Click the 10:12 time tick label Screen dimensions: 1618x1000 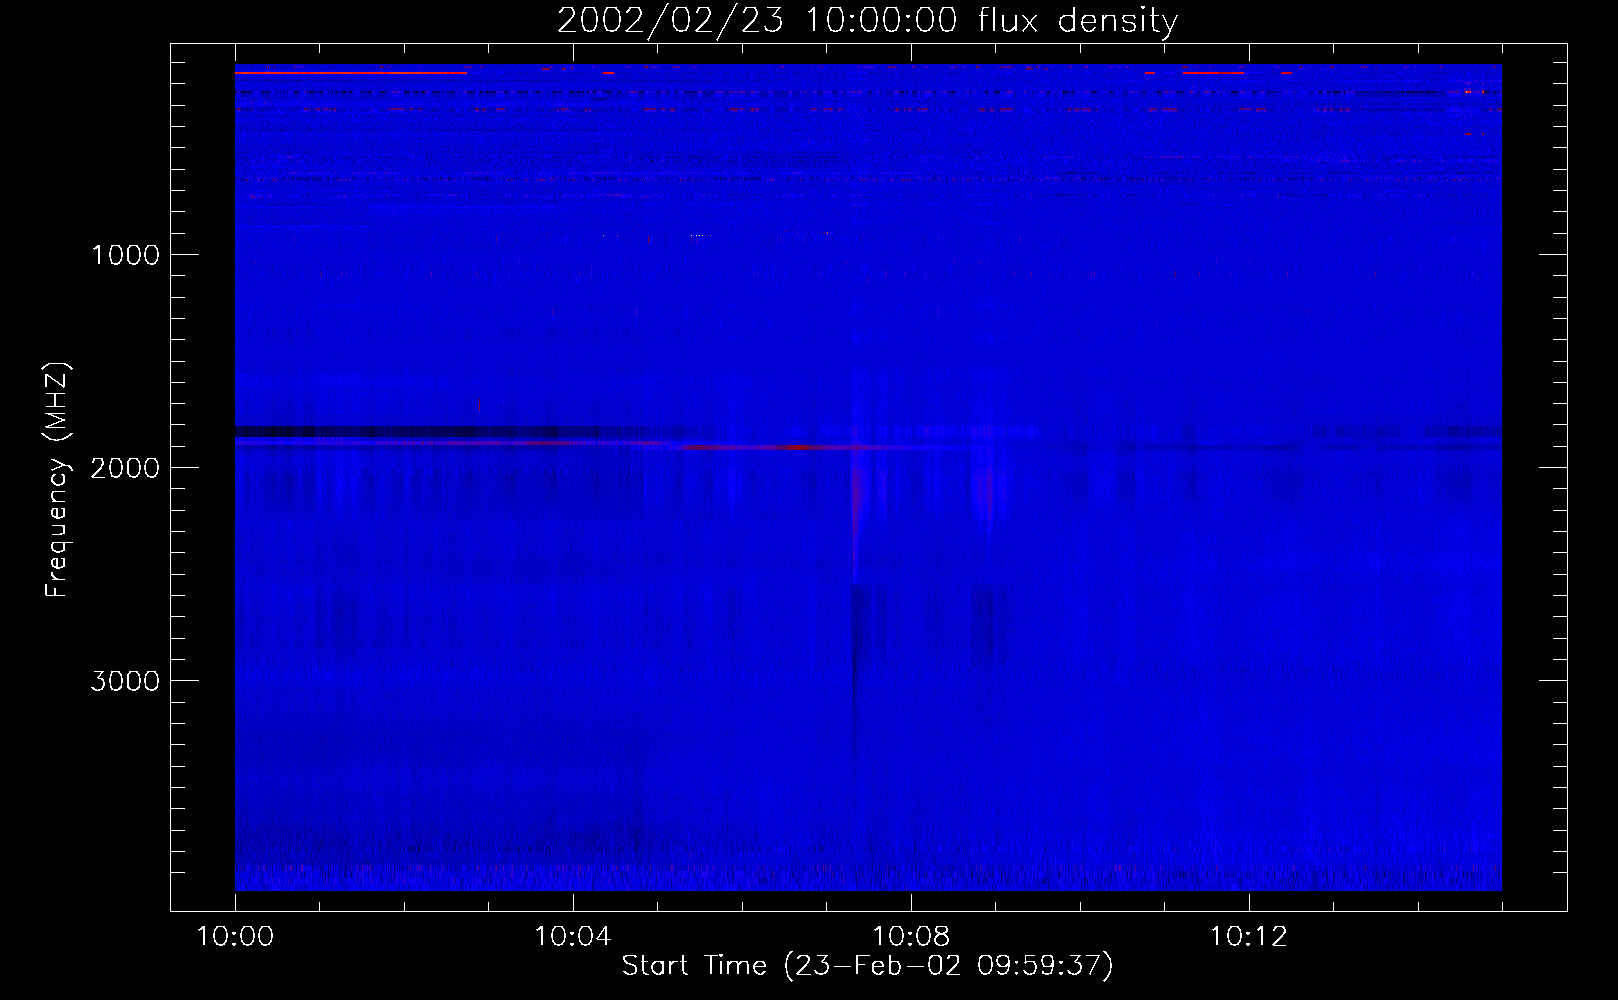pos(1249,936)
